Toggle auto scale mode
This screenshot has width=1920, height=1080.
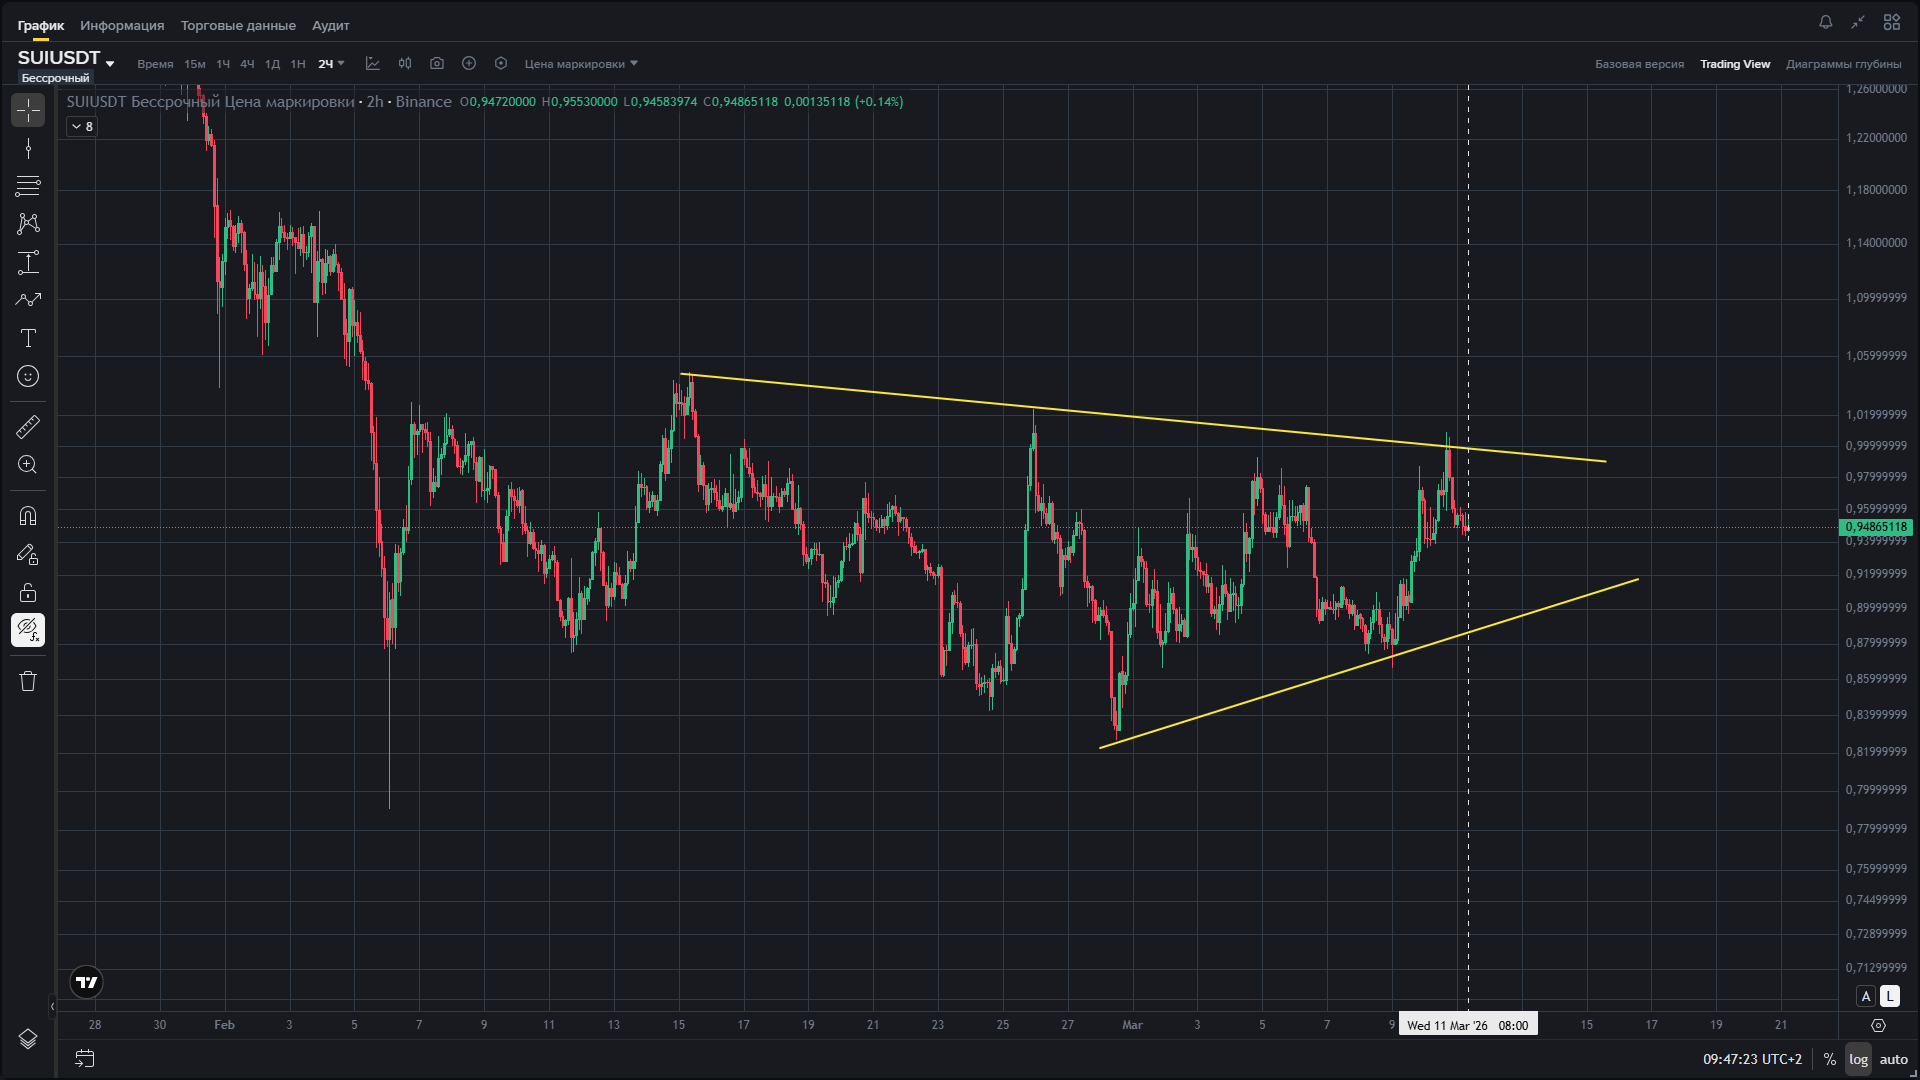1893,1059
